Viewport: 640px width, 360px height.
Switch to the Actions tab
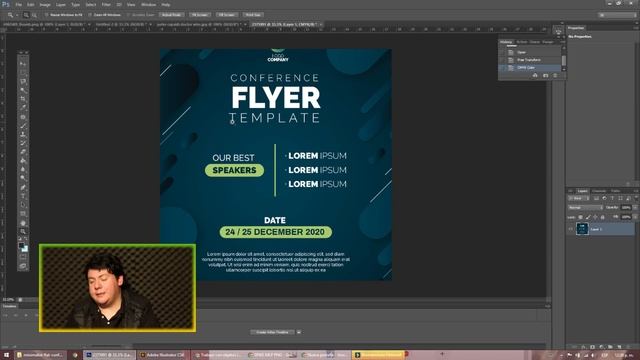click(521, 42)
